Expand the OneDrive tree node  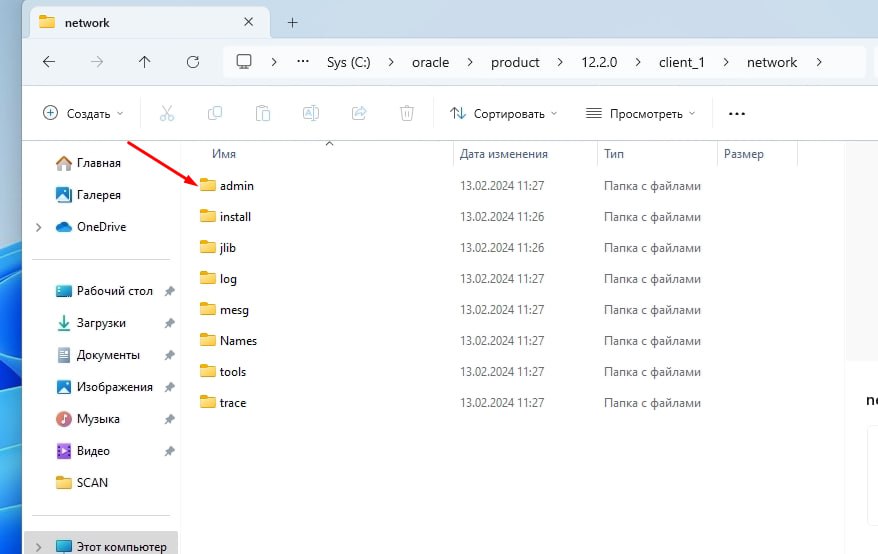point(39,227)
